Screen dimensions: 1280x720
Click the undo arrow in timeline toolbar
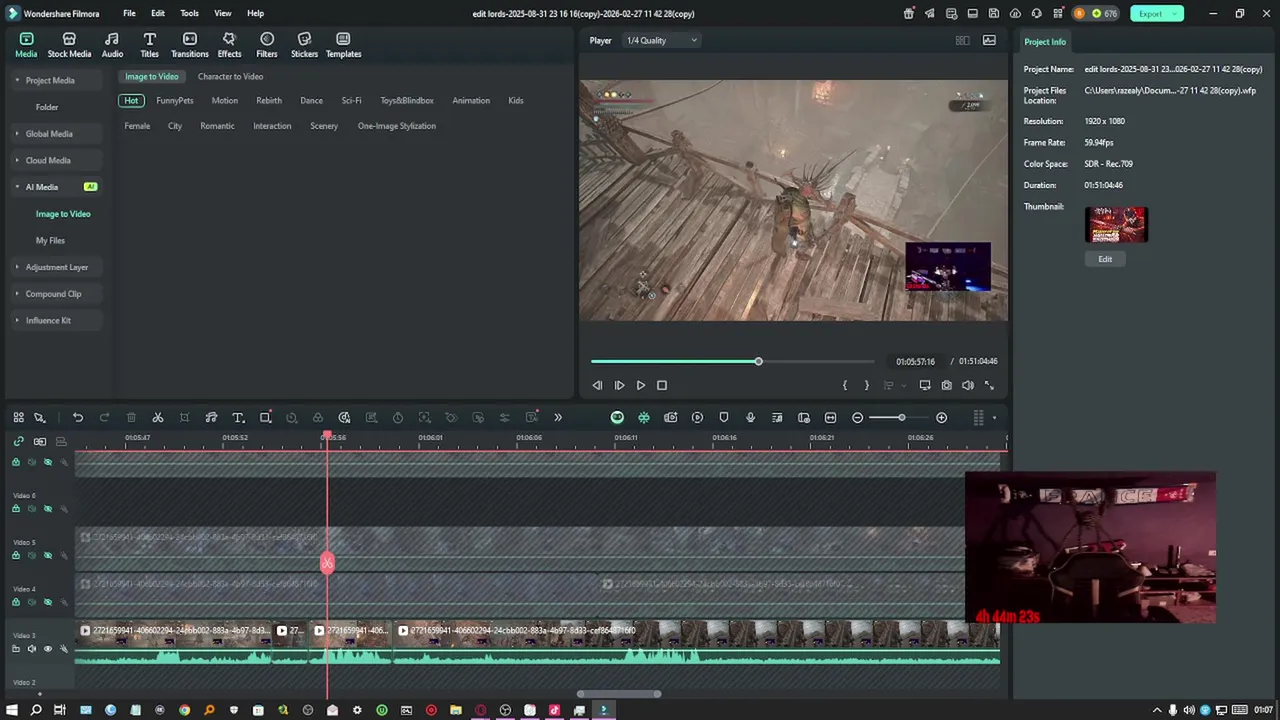pos(78,417)
